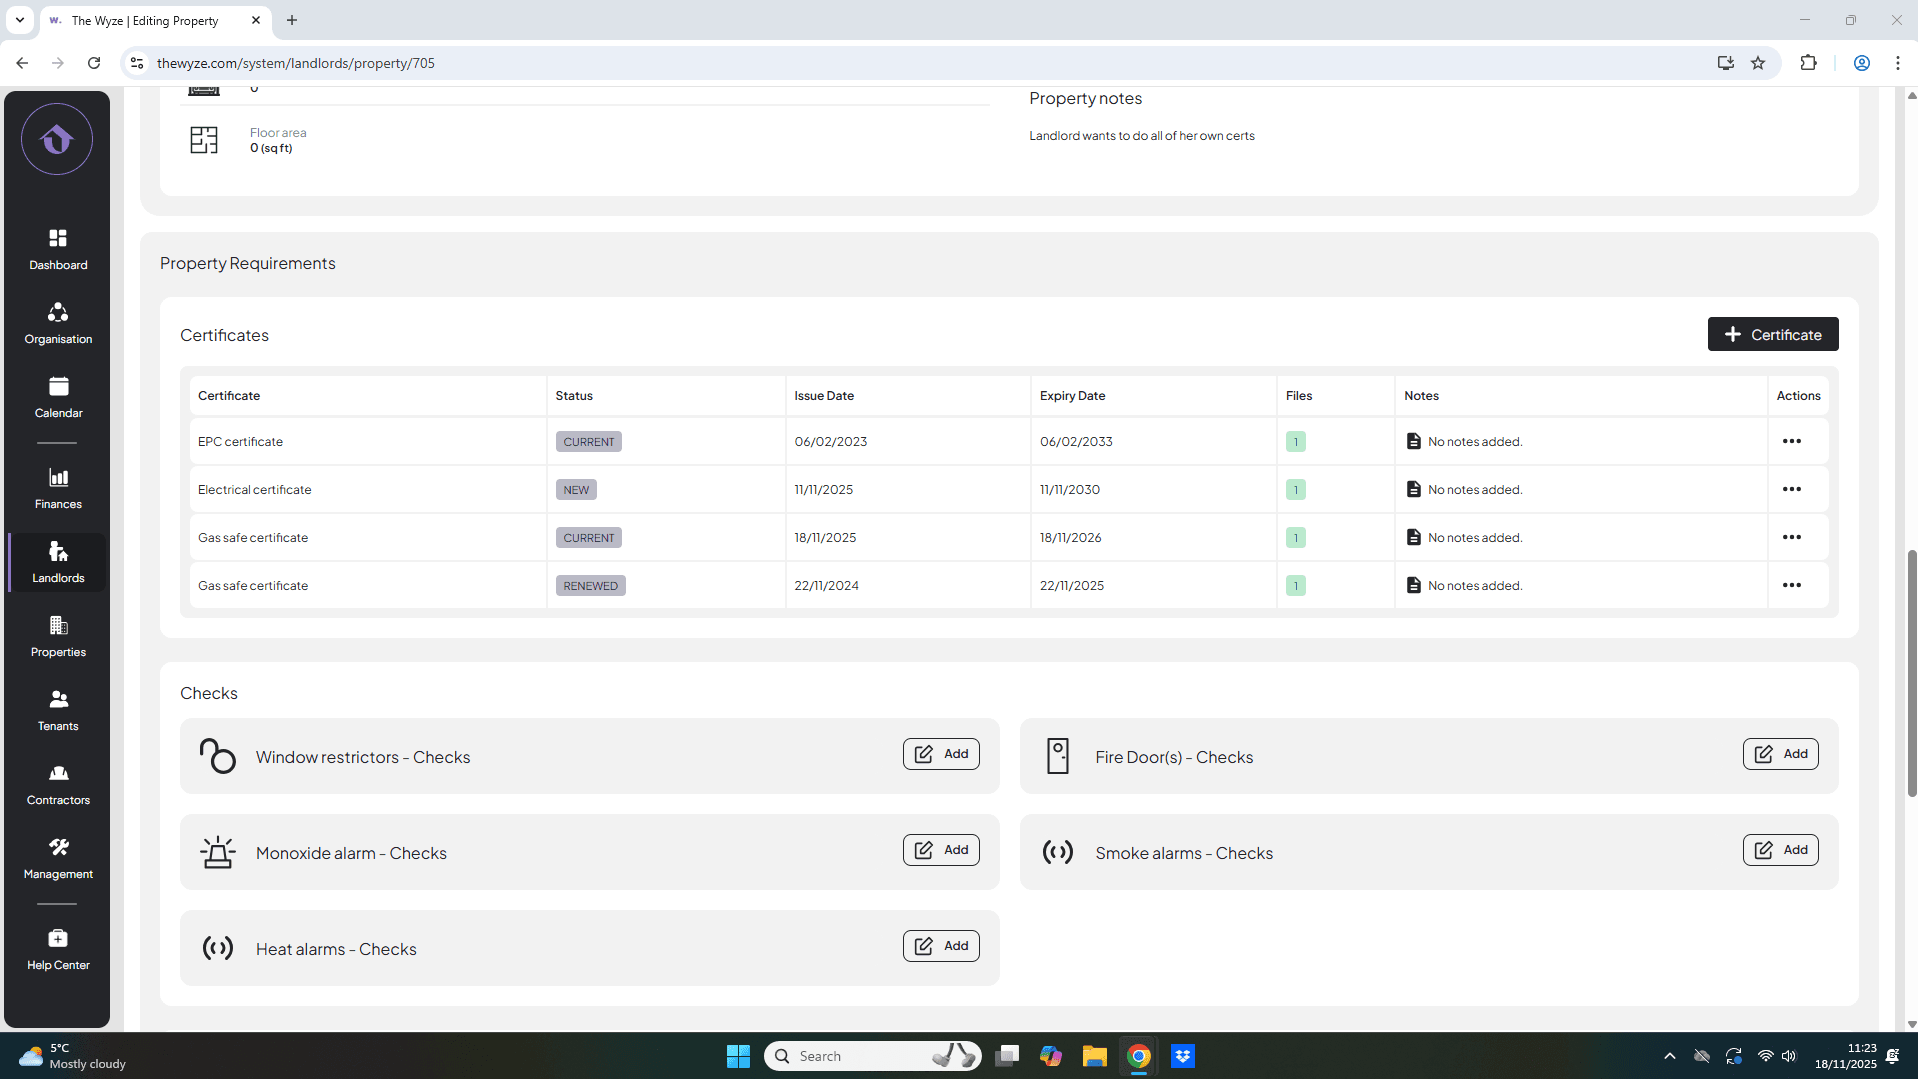
Task: Add a Smoke alarms check
Action: [1780, 850]
